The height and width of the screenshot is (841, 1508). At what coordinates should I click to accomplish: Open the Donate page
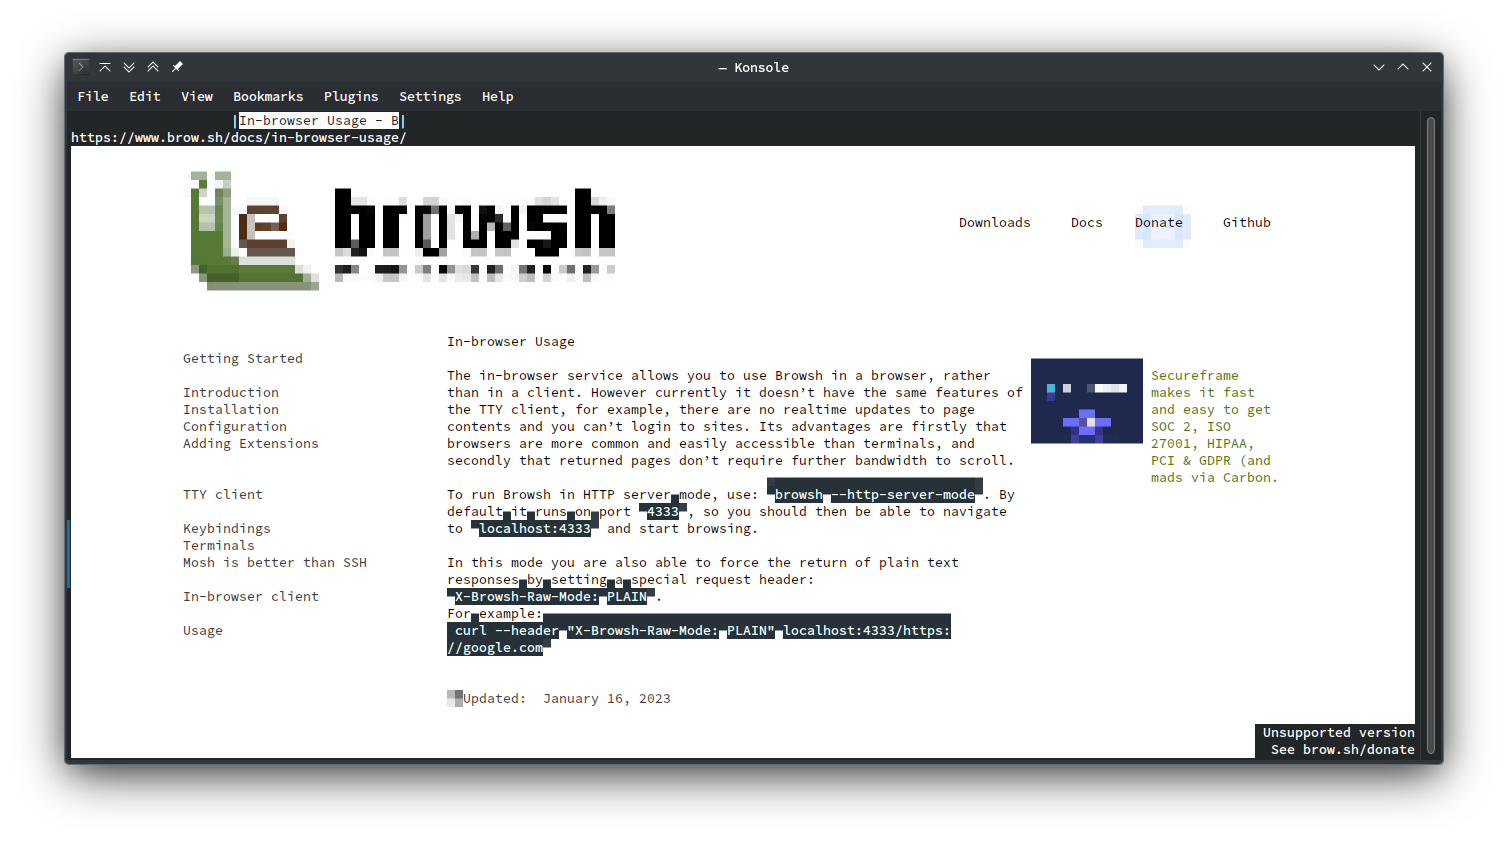[x=1158, y=222]
